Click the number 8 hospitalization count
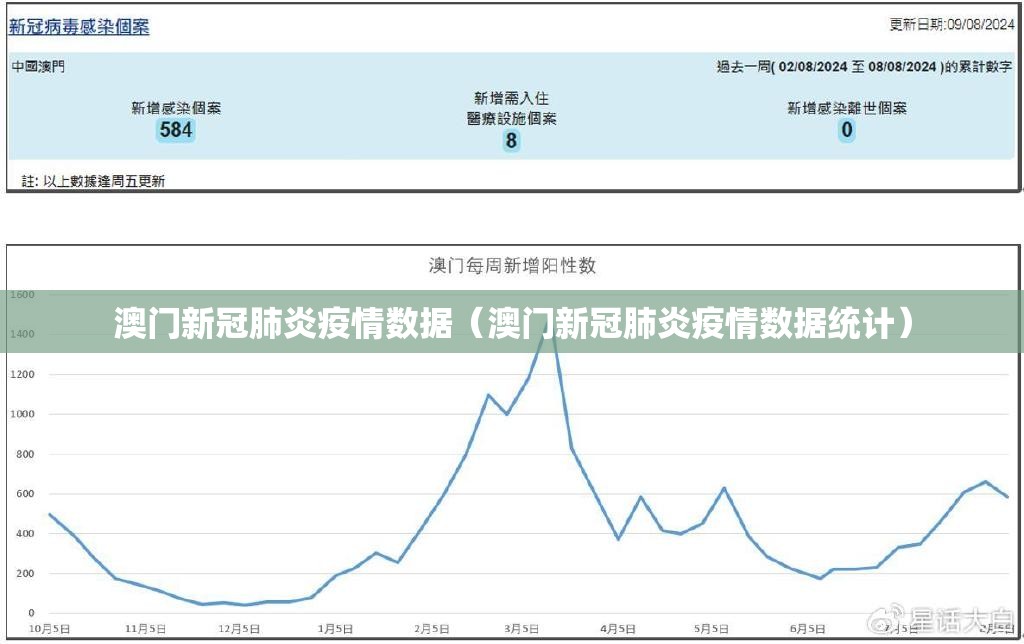The height and width of the screenshot is (644, 1024). tap(511, 141)
